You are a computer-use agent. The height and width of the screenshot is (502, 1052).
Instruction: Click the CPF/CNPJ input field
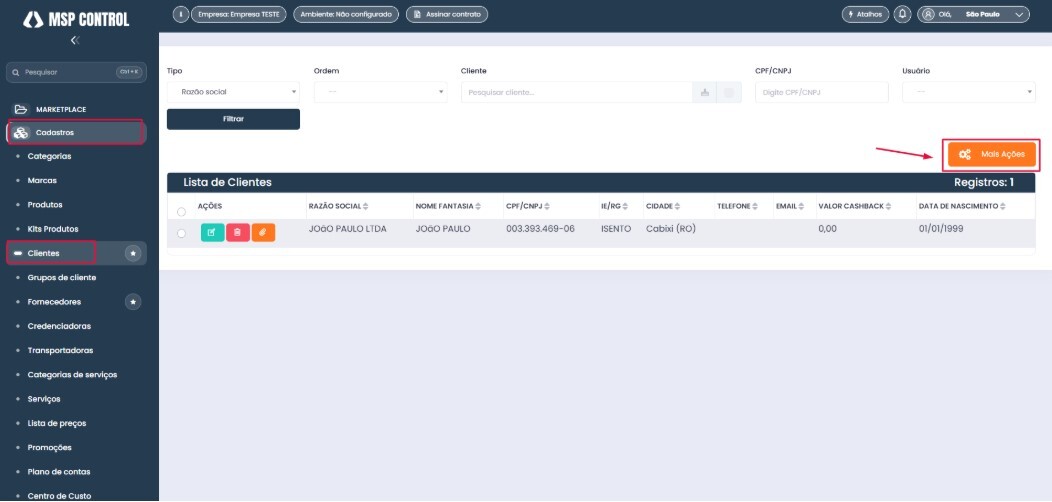pyautogui.click(x=822, y=92)
